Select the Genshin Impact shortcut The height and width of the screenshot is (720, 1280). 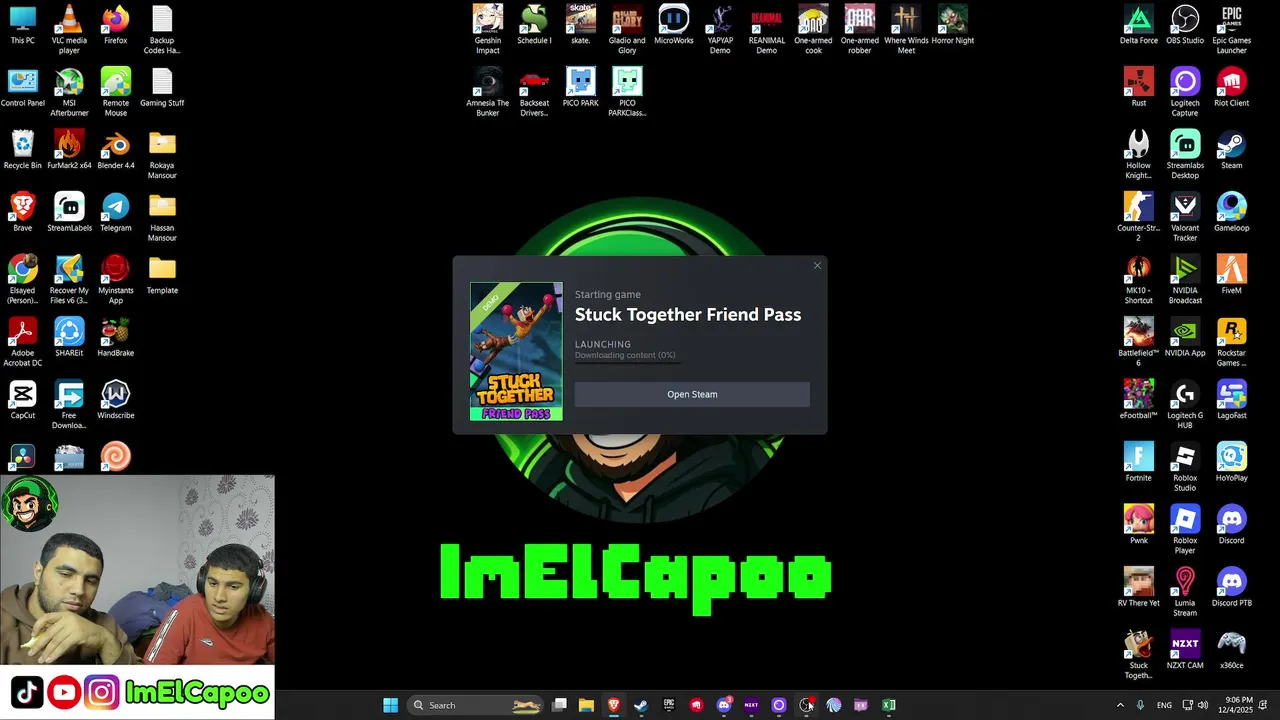(488, 29)
